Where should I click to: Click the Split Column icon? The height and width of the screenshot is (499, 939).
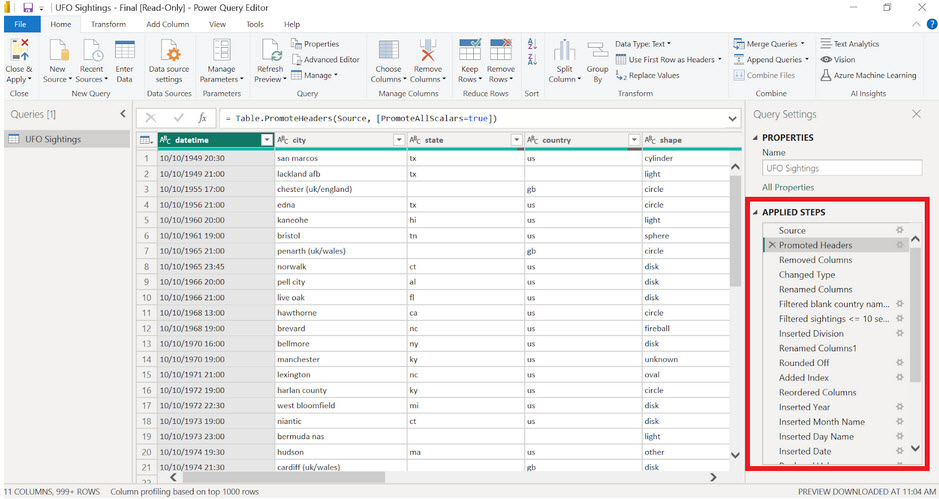[x=564, y=50]
